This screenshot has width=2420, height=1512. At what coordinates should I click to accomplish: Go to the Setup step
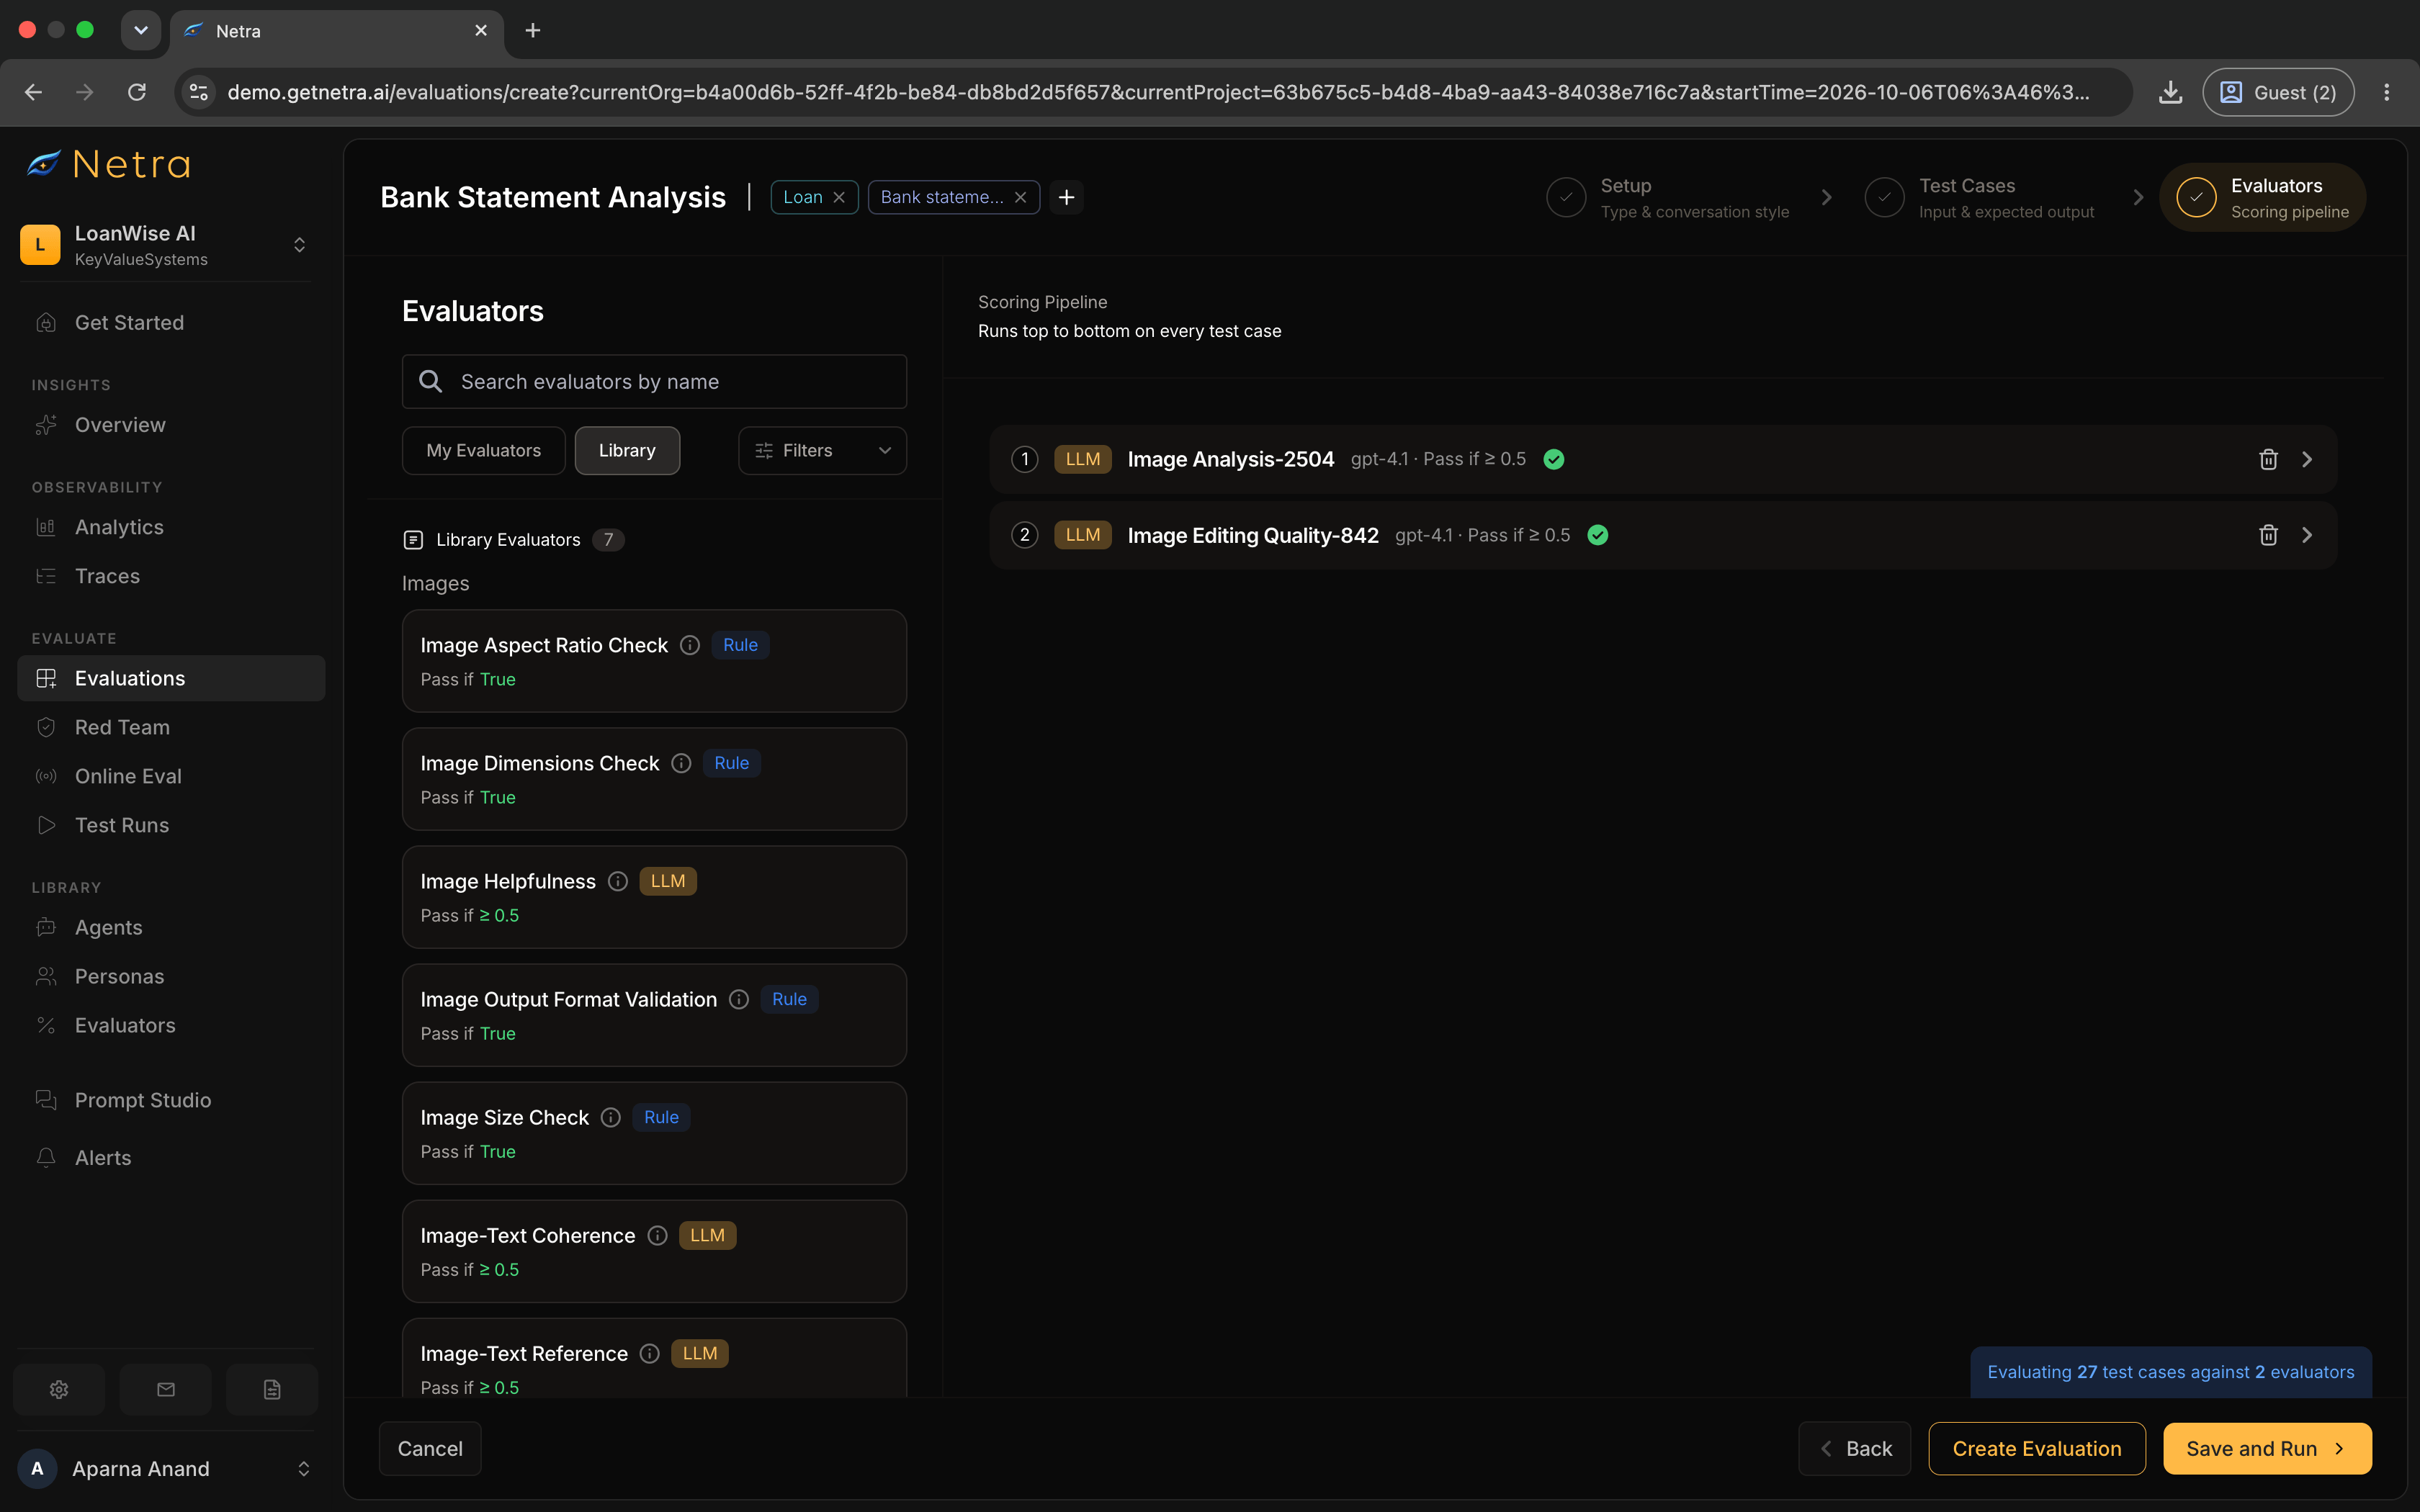pos(1668,198)
